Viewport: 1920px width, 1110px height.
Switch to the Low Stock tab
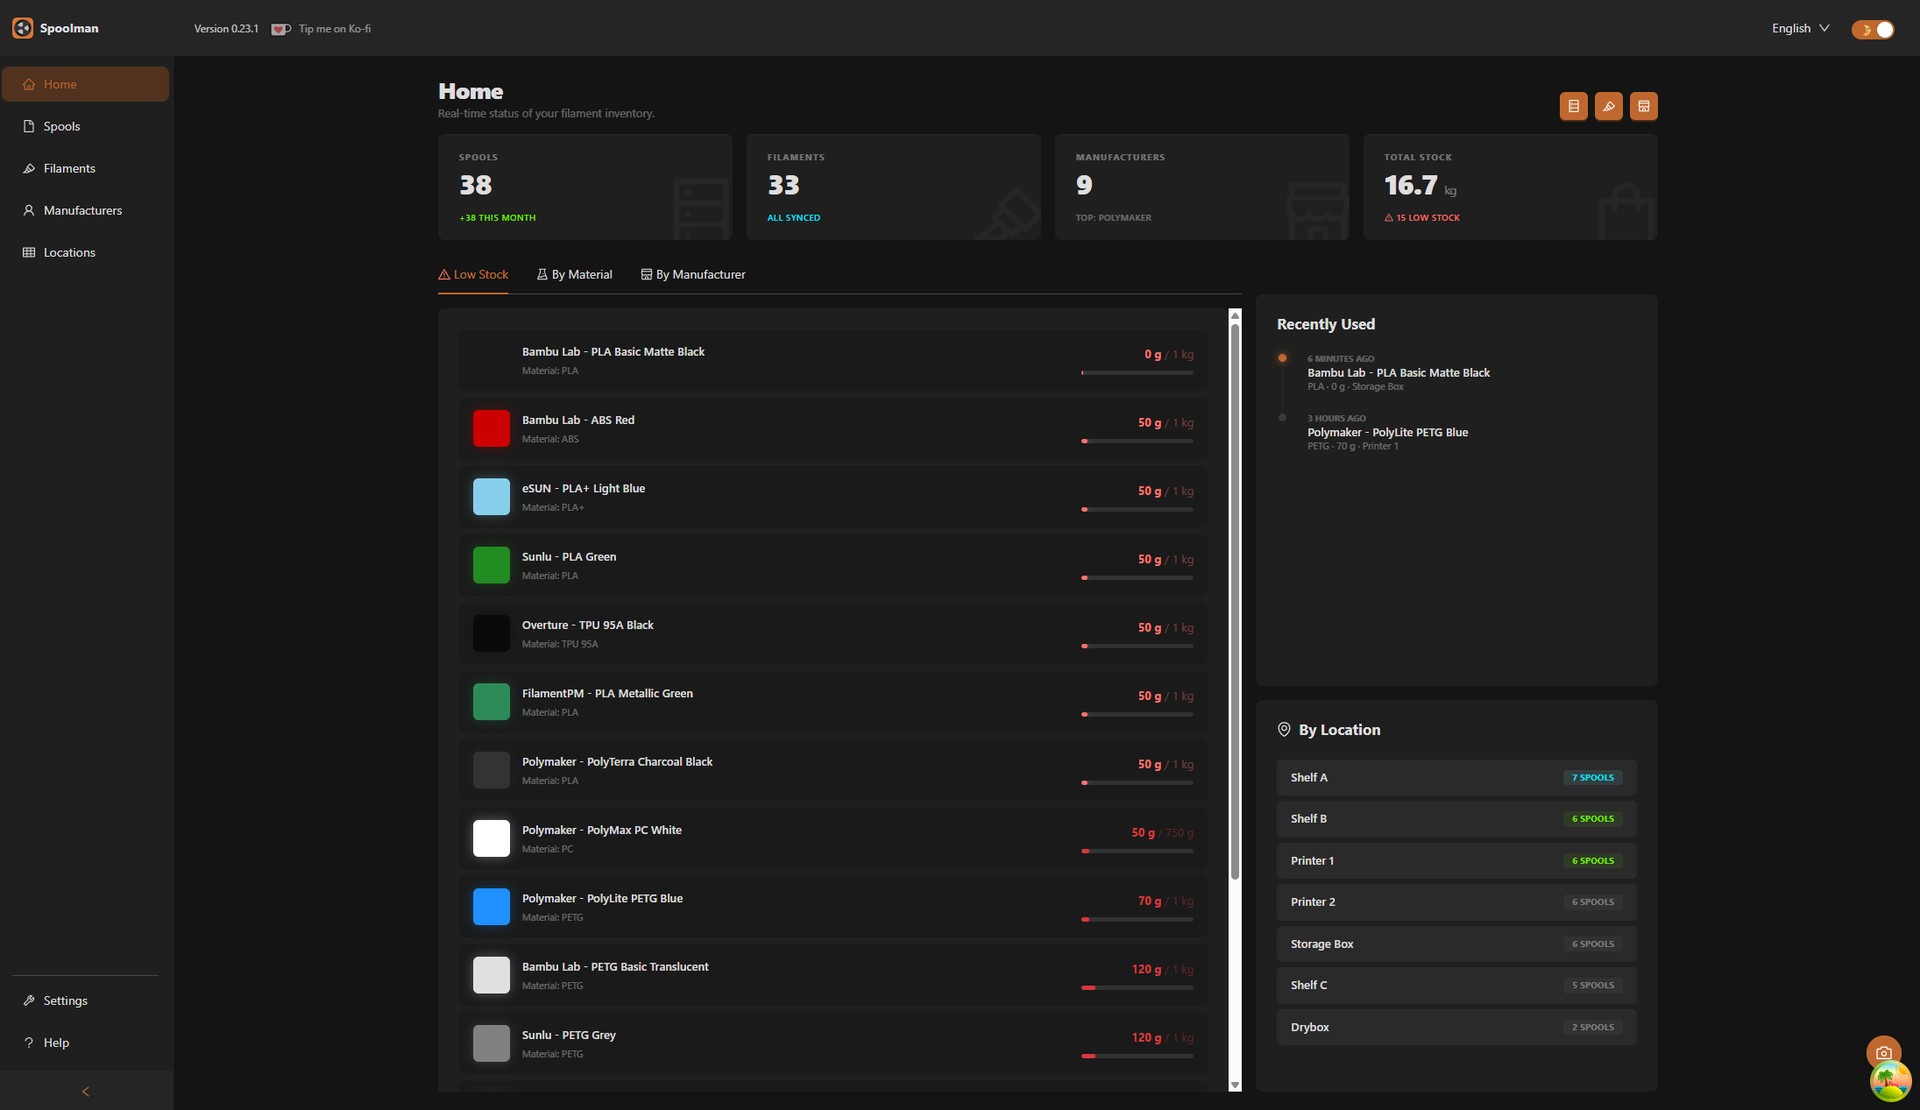point(473,274)
